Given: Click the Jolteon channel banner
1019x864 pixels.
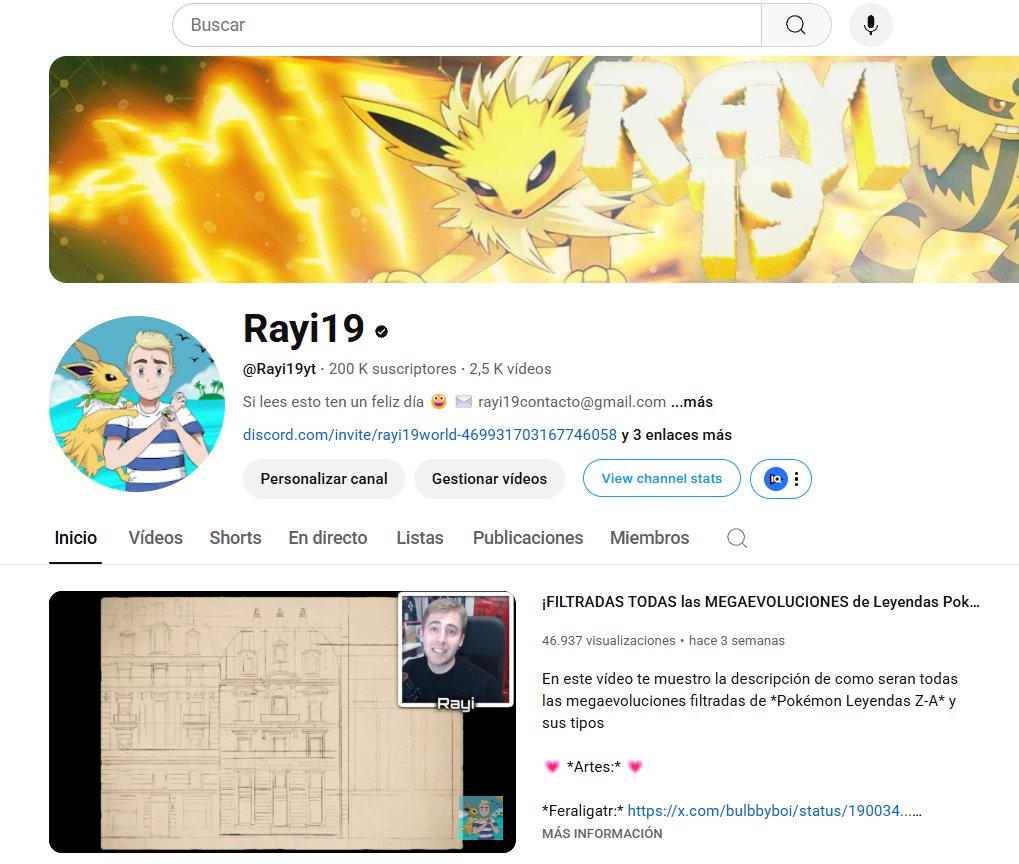Looking at the screenshot, I should (534, 169).
